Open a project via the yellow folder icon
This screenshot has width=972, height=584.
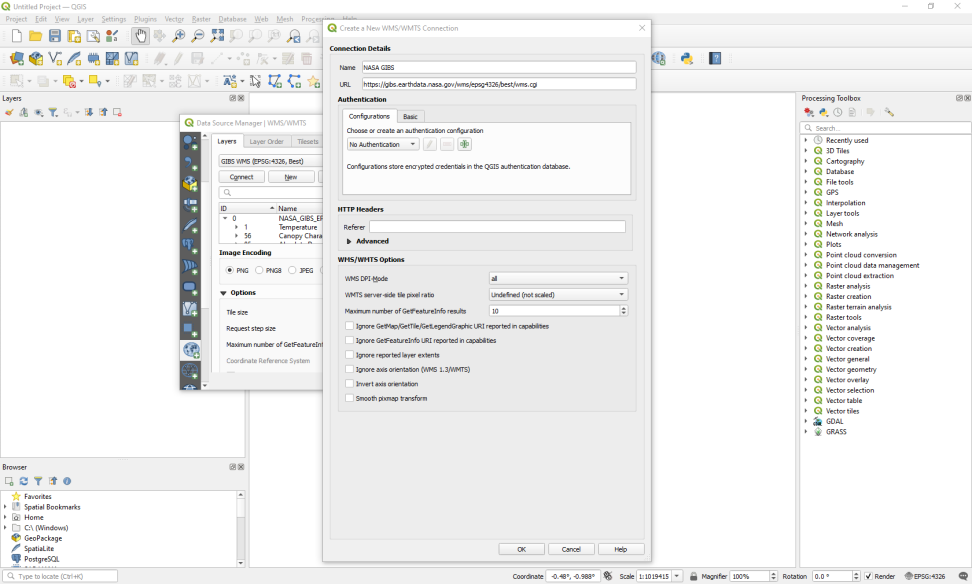36,36
